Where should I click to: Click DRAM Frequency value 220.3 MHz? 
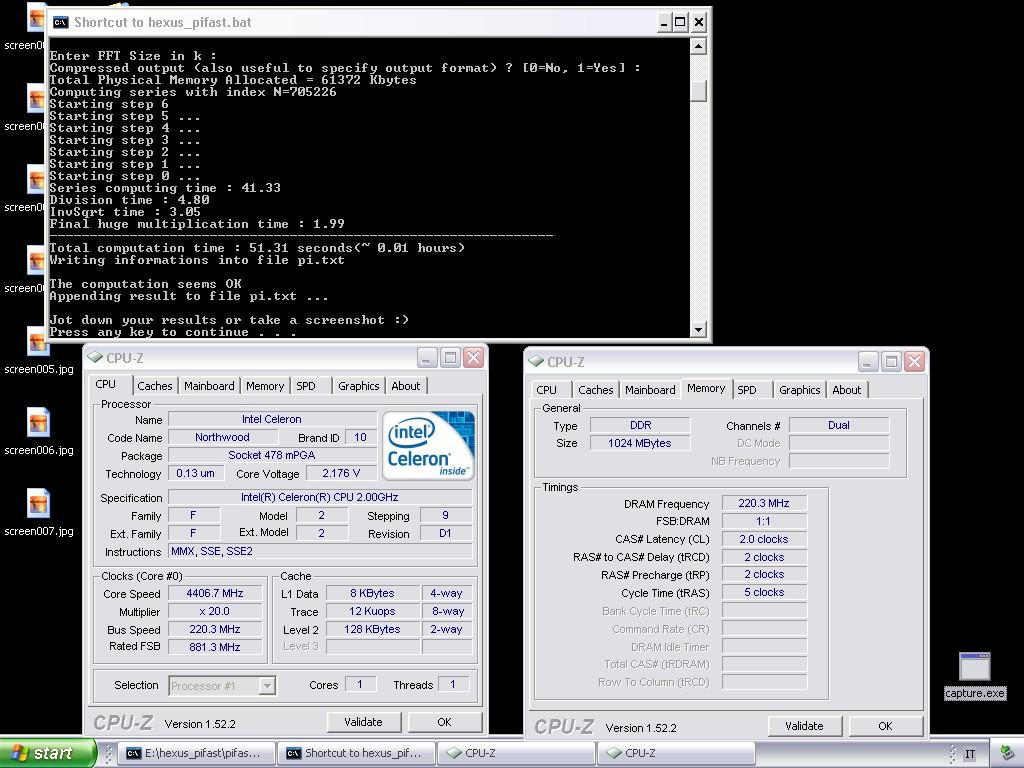pyautogui.click(x=764, y=503)
